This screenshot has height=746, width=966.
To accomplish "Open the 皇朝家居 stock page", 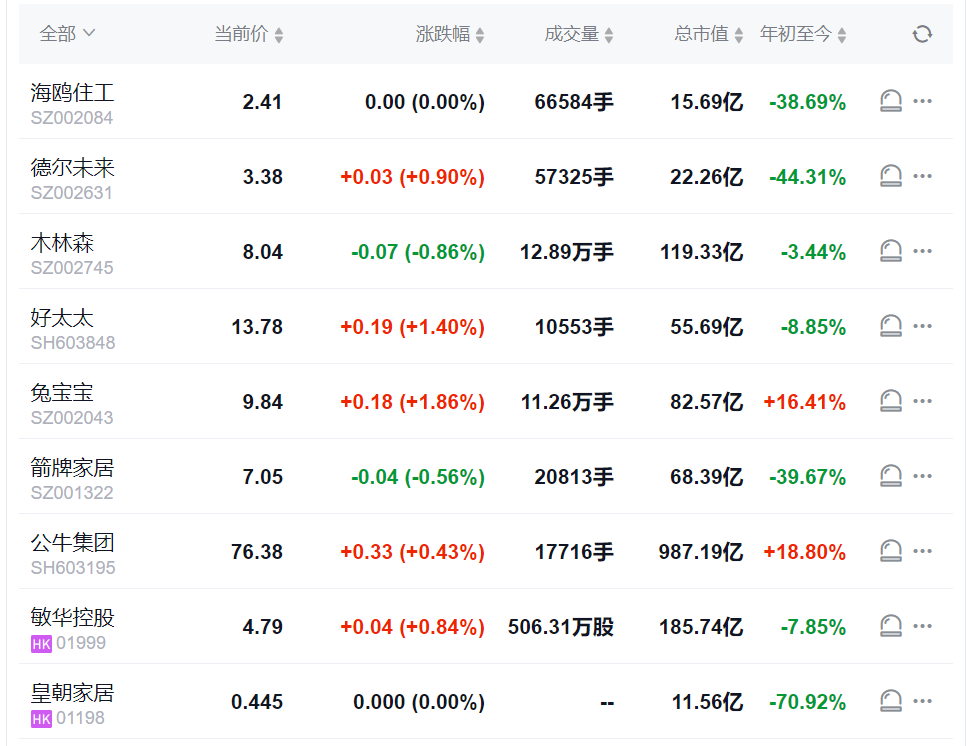I will point(72,693).
